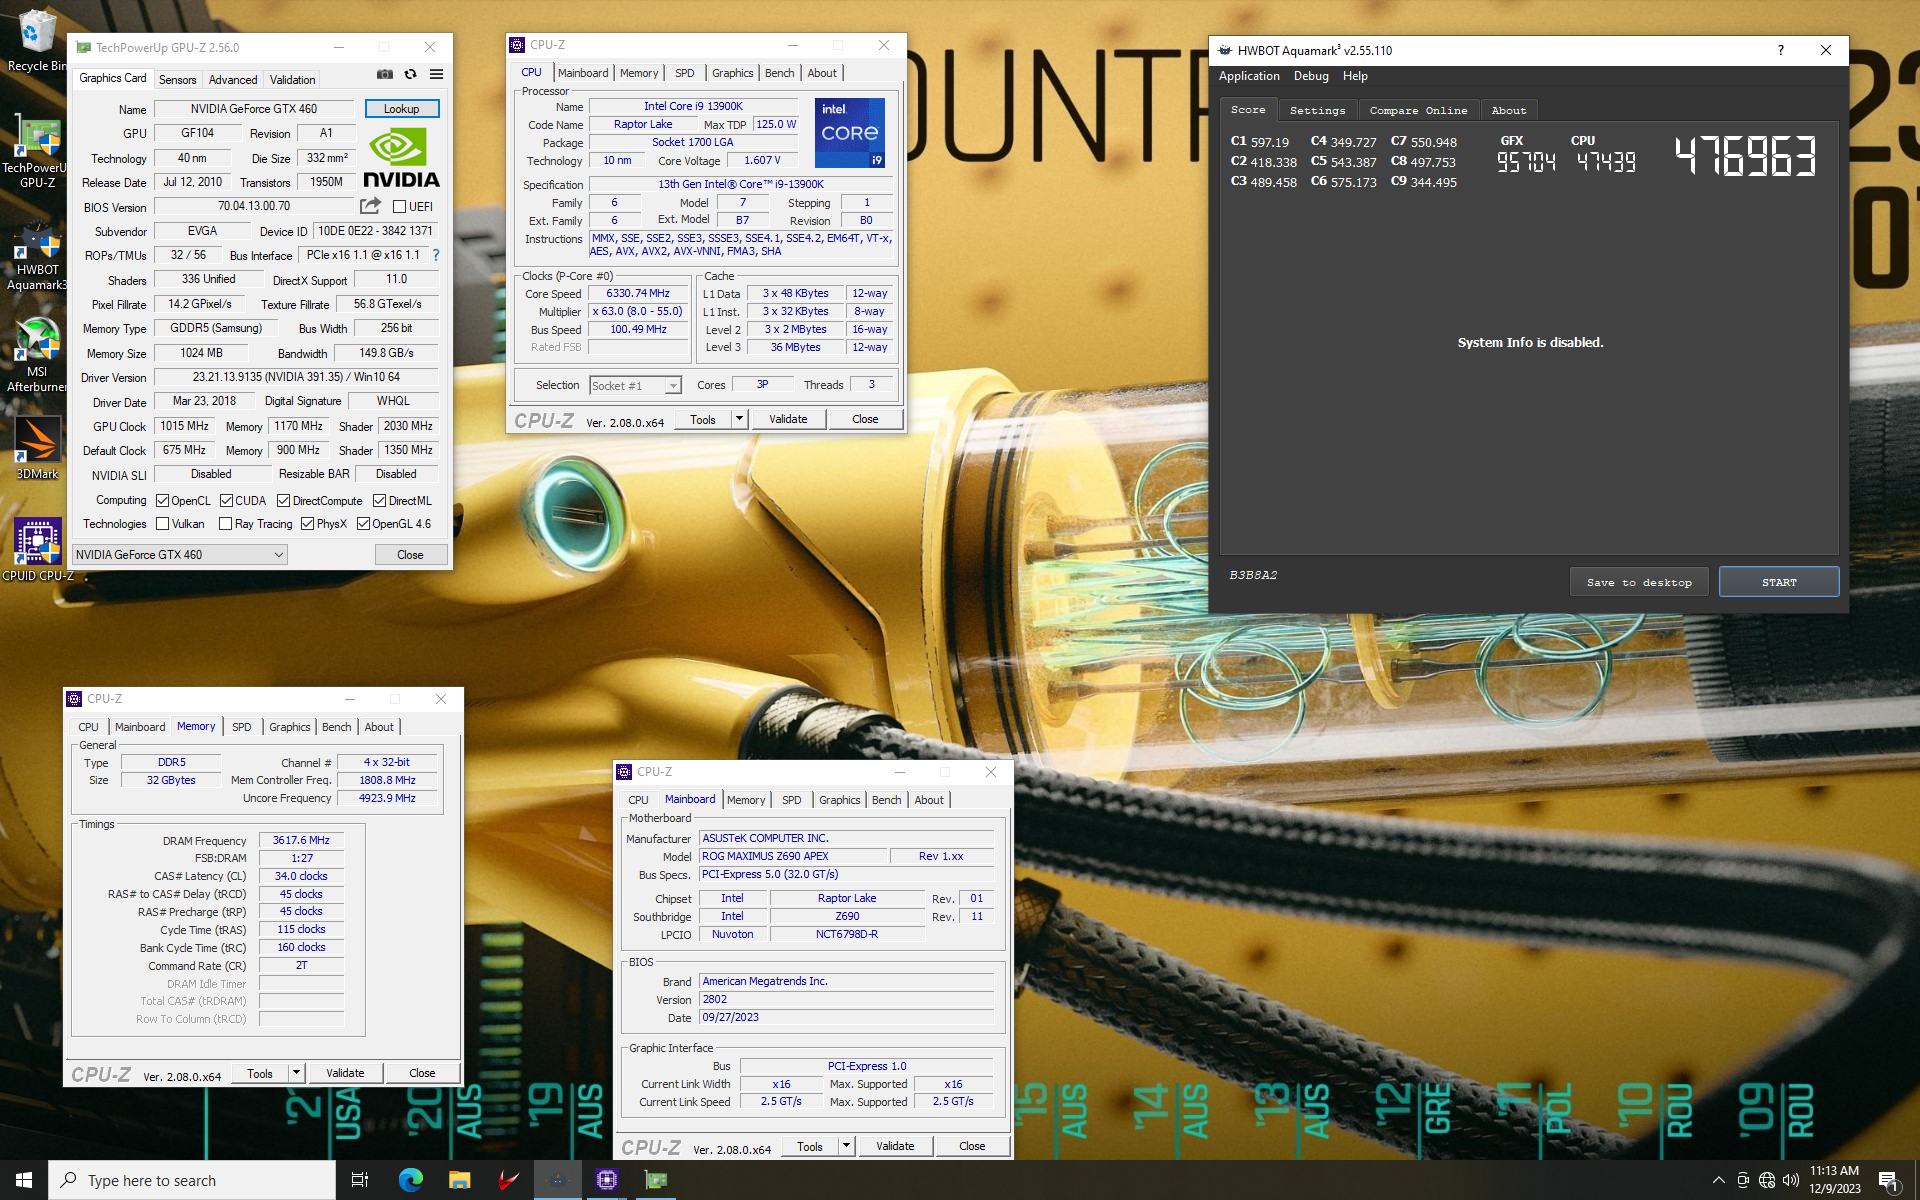Viewport: 1920px width, 1200px height.
Task: Expand Tools dropdown arrow in CPU-Z Memory window
Action: (x=297, y=1073)
